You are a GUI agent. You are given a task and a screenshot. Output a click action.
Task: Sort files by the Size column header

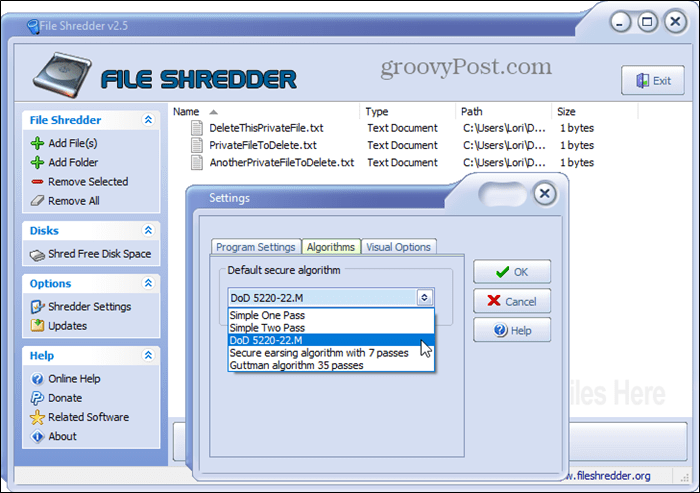[x=596, y=112]
